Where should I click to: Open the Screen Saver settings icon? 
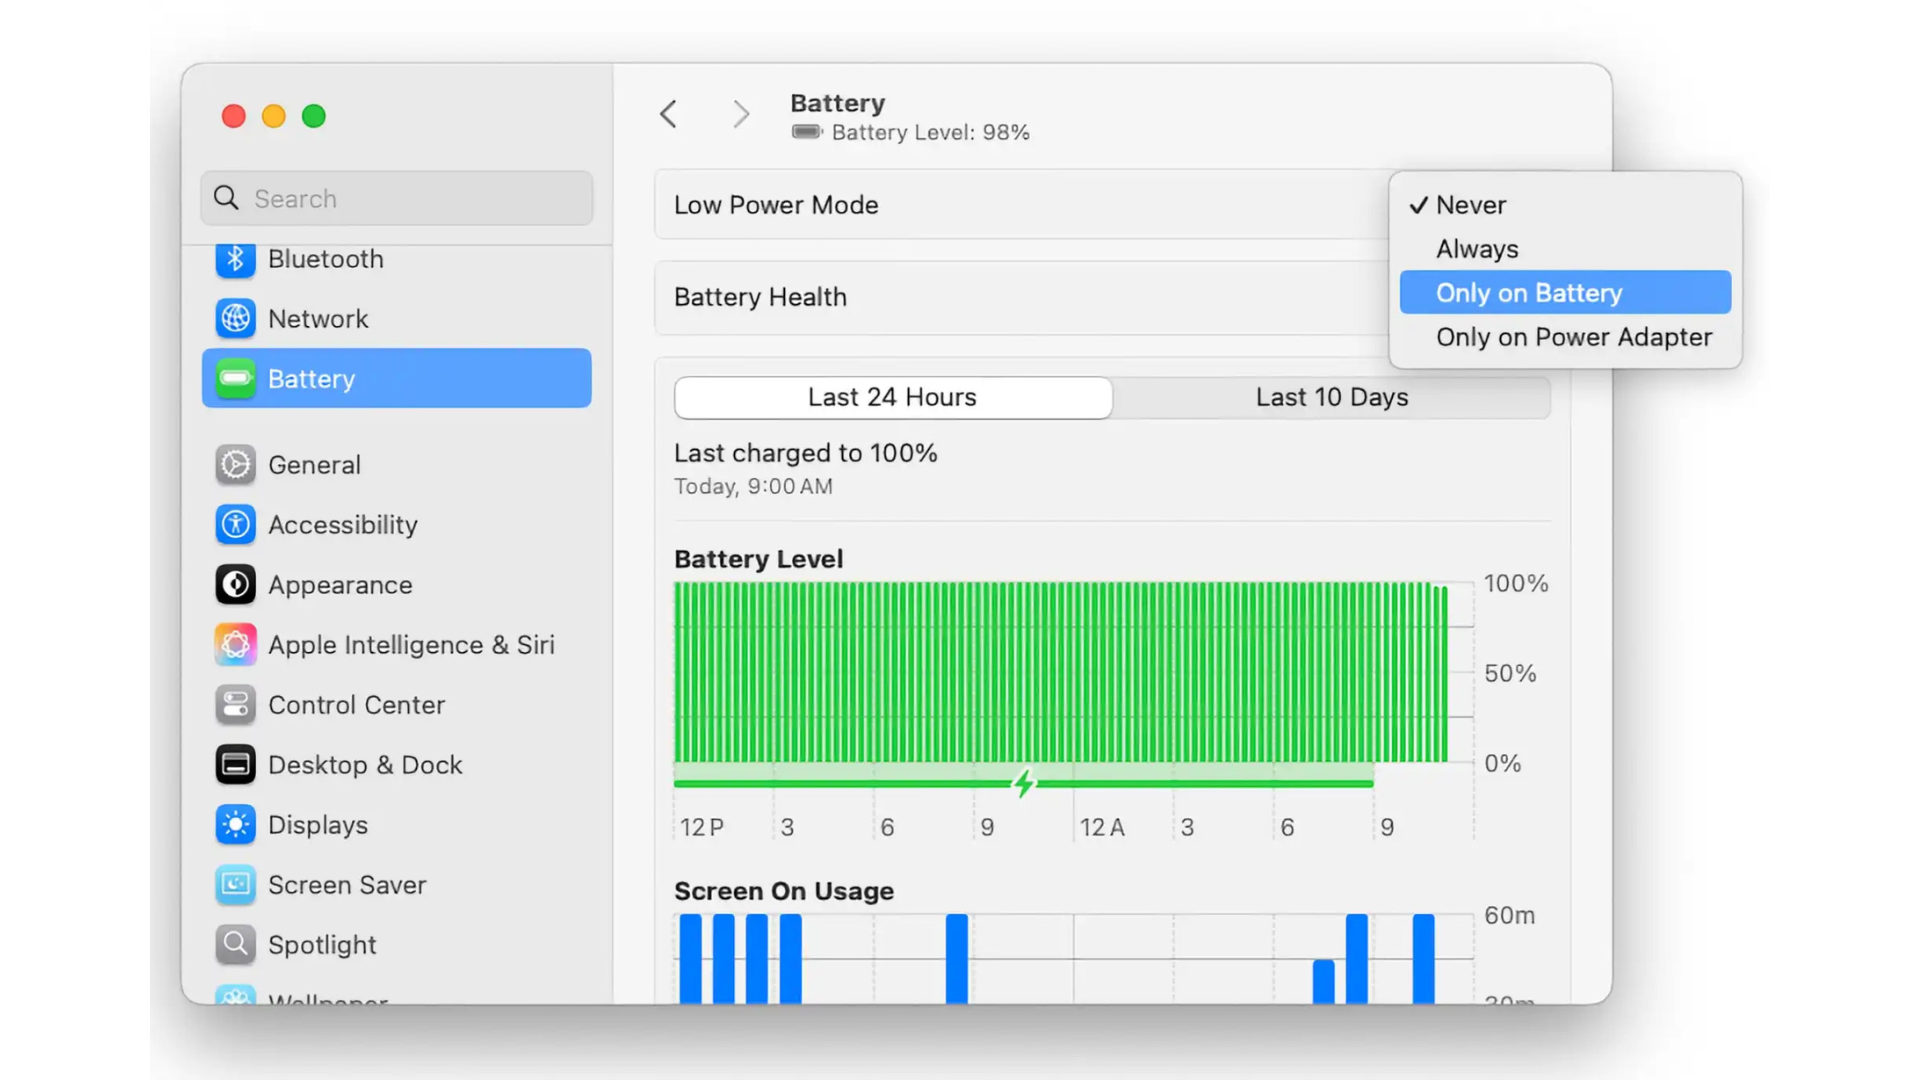point(235,884)
